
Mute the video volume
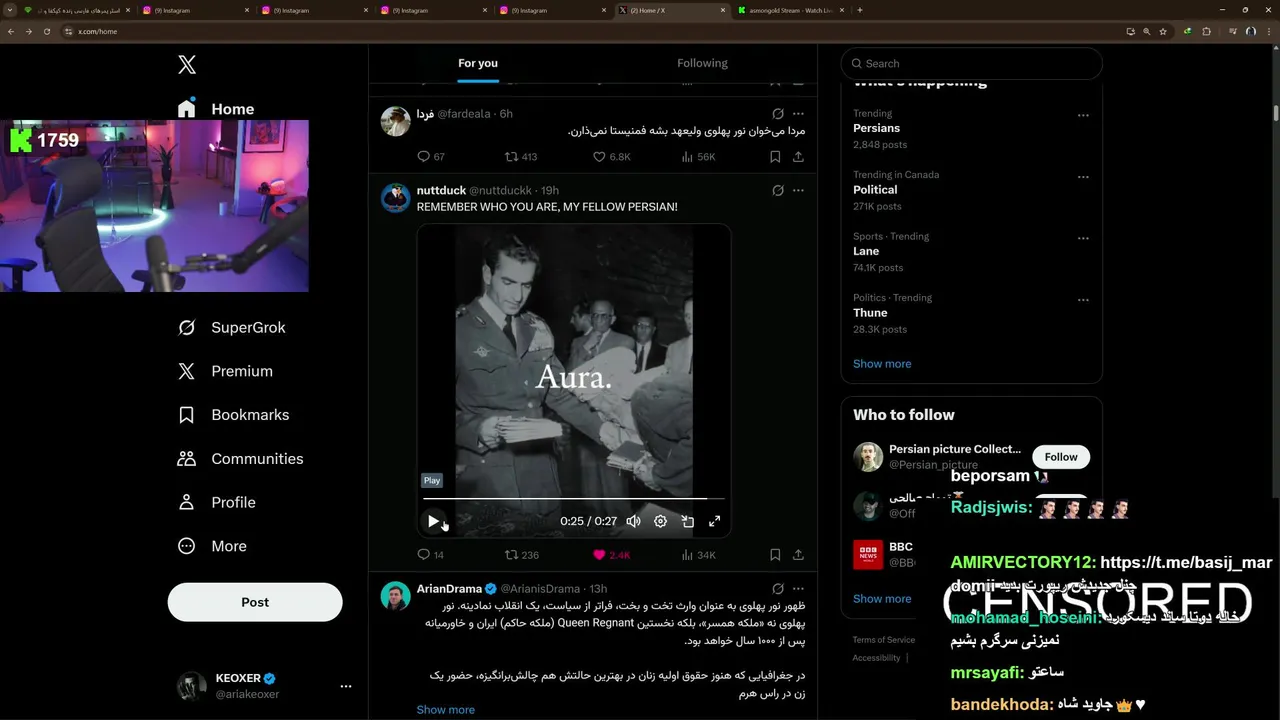click(x=633, y=521)
